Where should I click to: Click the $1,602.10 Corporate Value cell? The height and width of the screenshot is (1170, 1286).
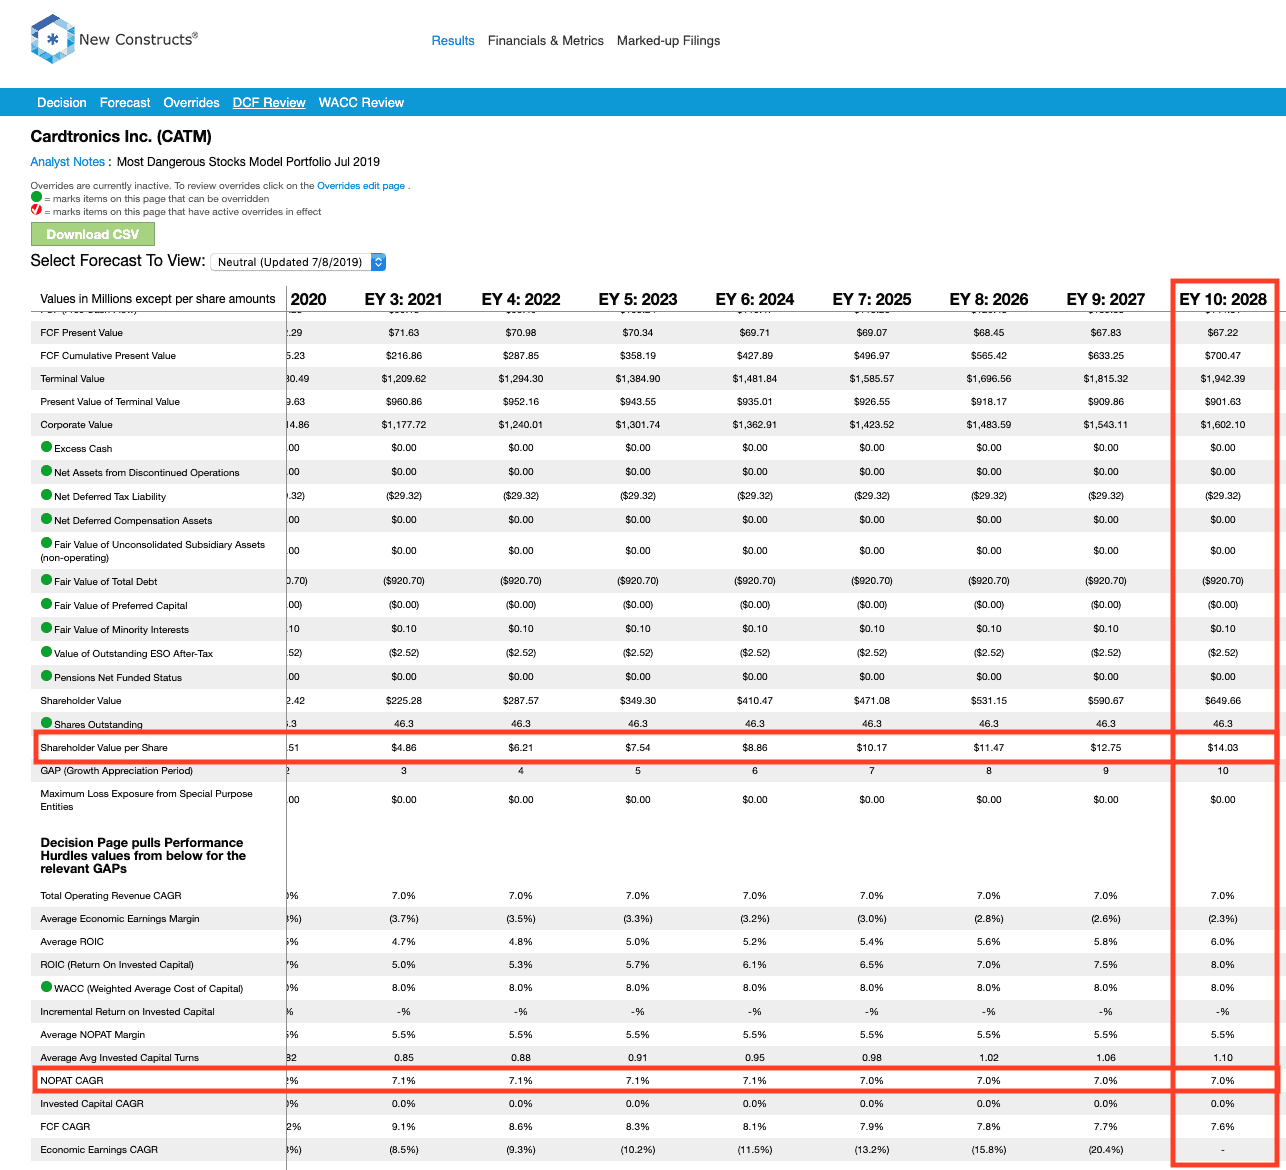pyautogui.click(x=1223, y=425)
